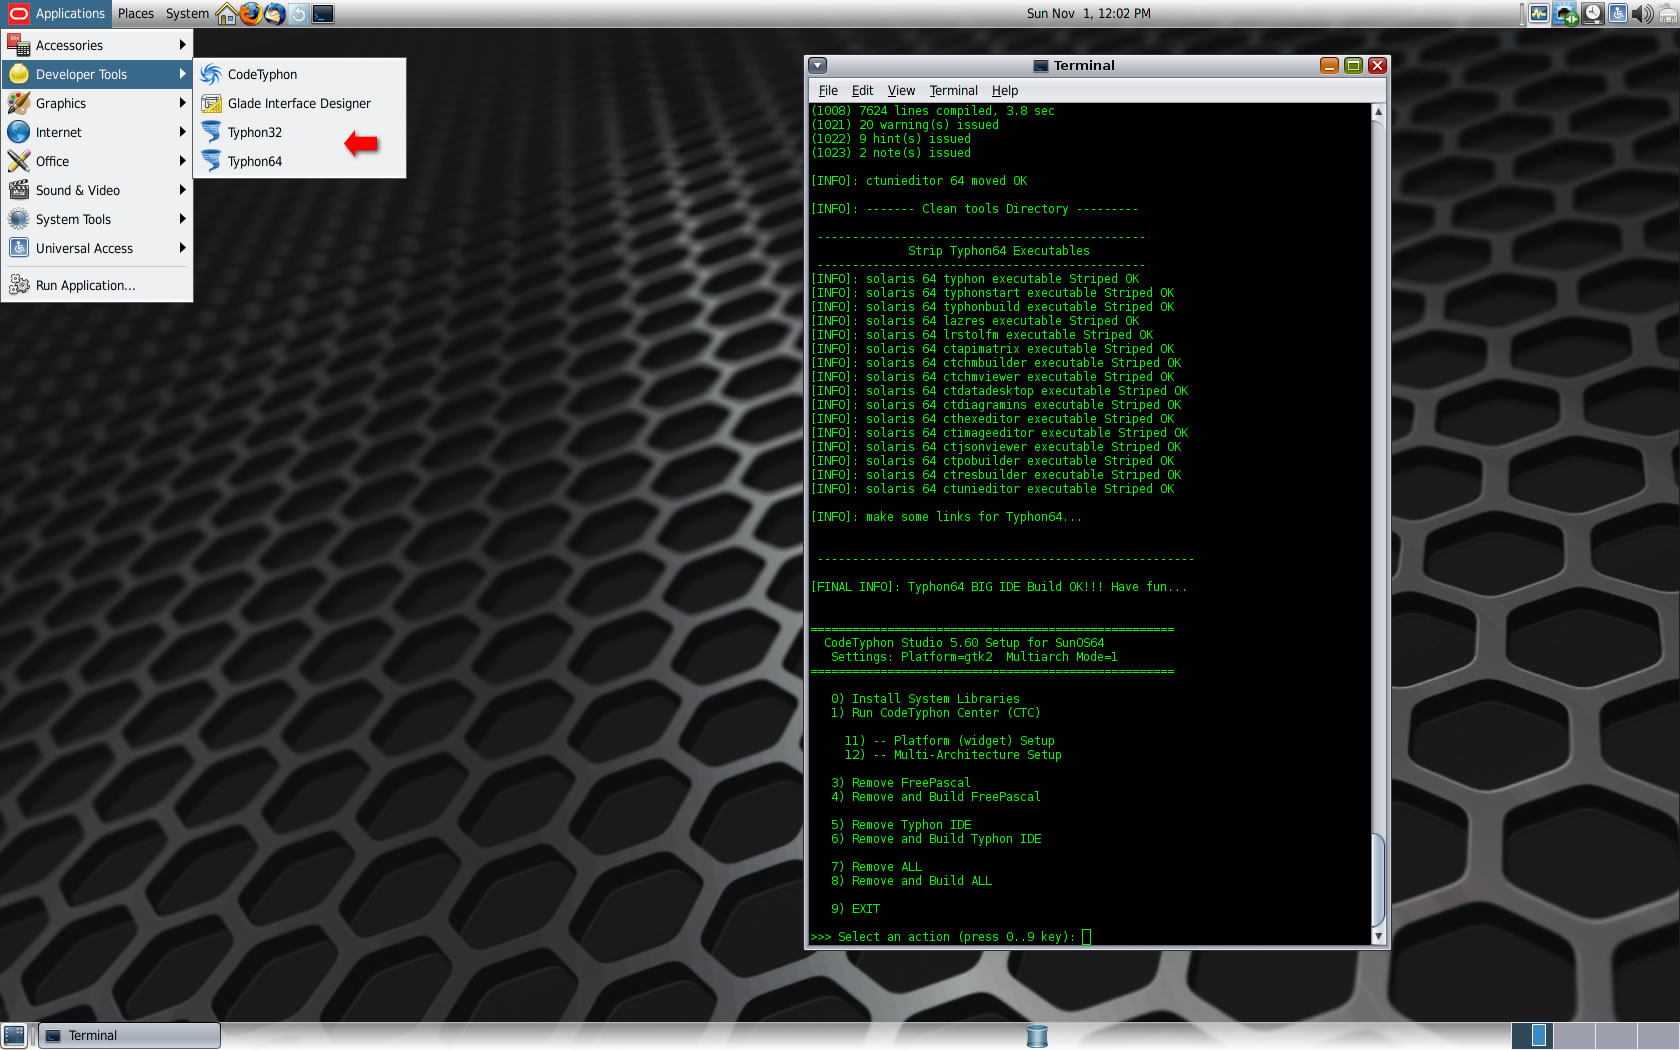
Task: Open the Applications menu in the top panel
Action: tap(56, 13)
